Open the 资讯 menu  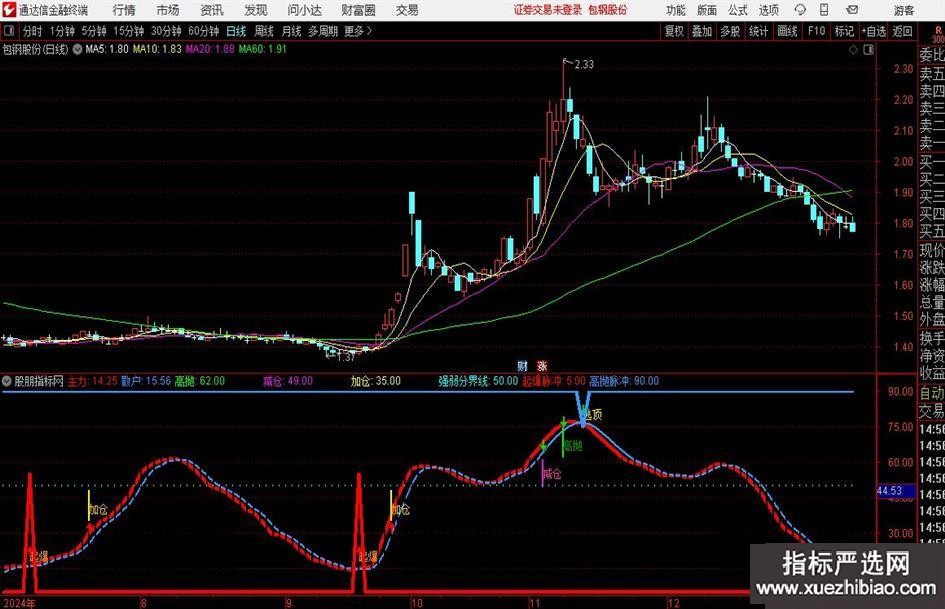pos(212,10)
